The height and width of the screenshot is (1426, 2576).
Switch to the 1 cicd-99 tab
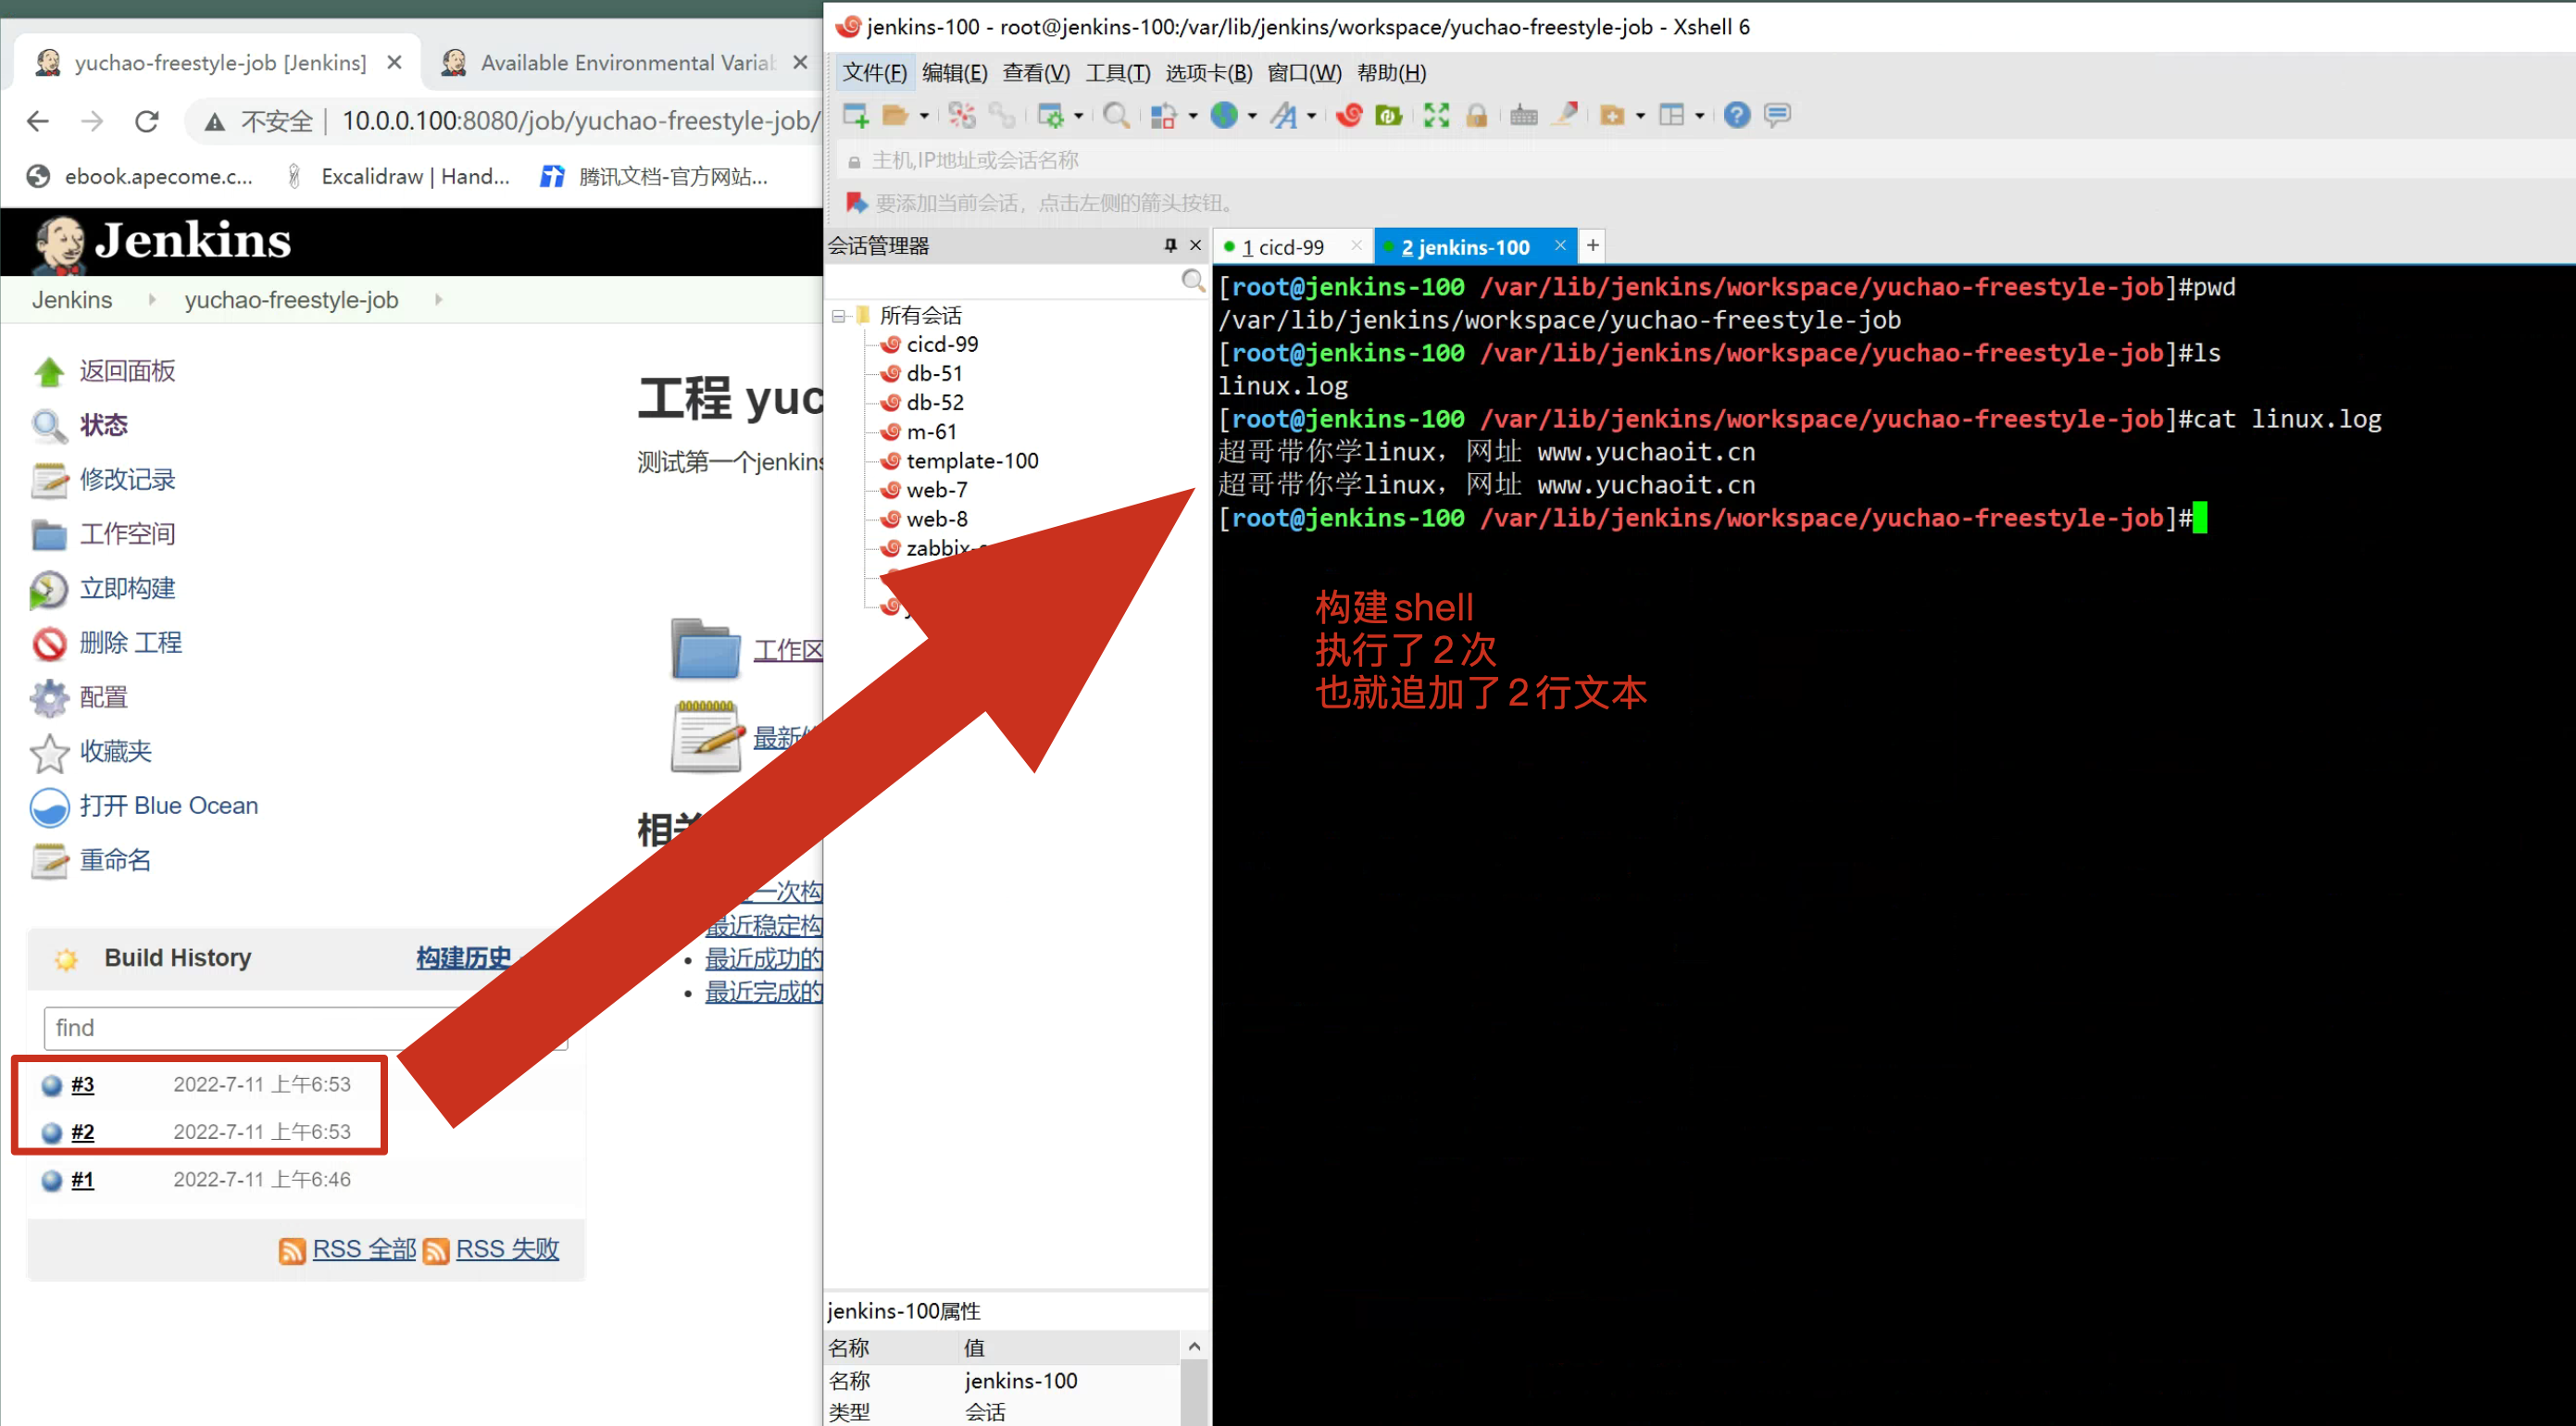pyautogui.click(x=1283, y=247)
